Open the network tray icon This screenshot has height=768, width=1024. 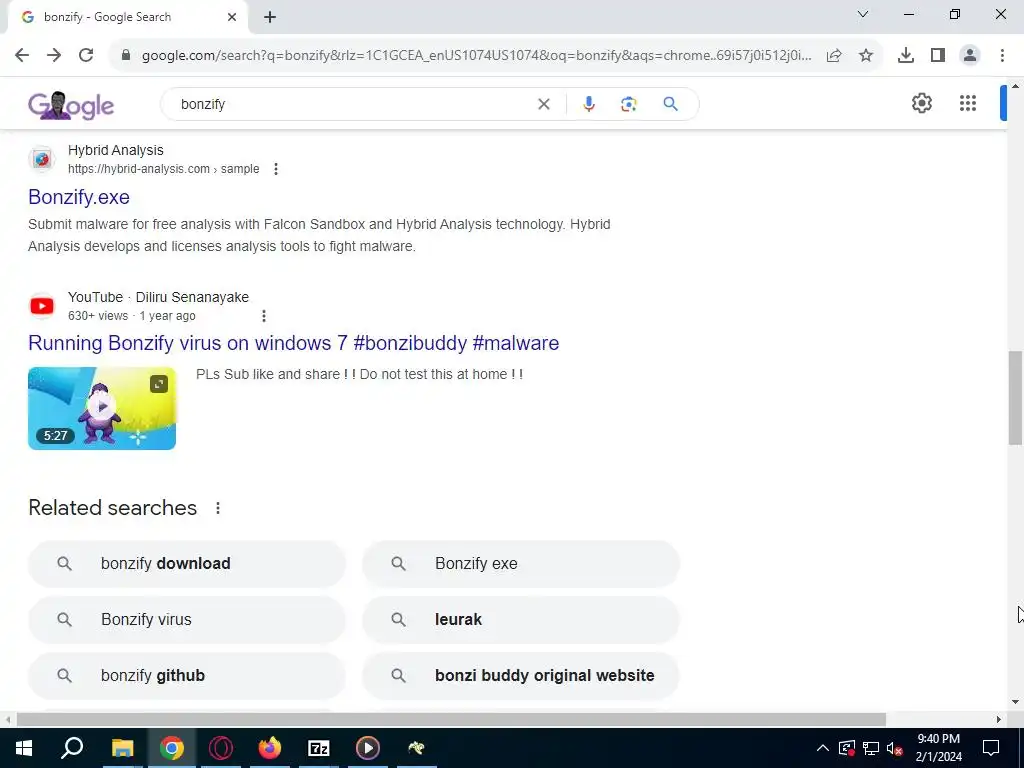pos(871,748)
